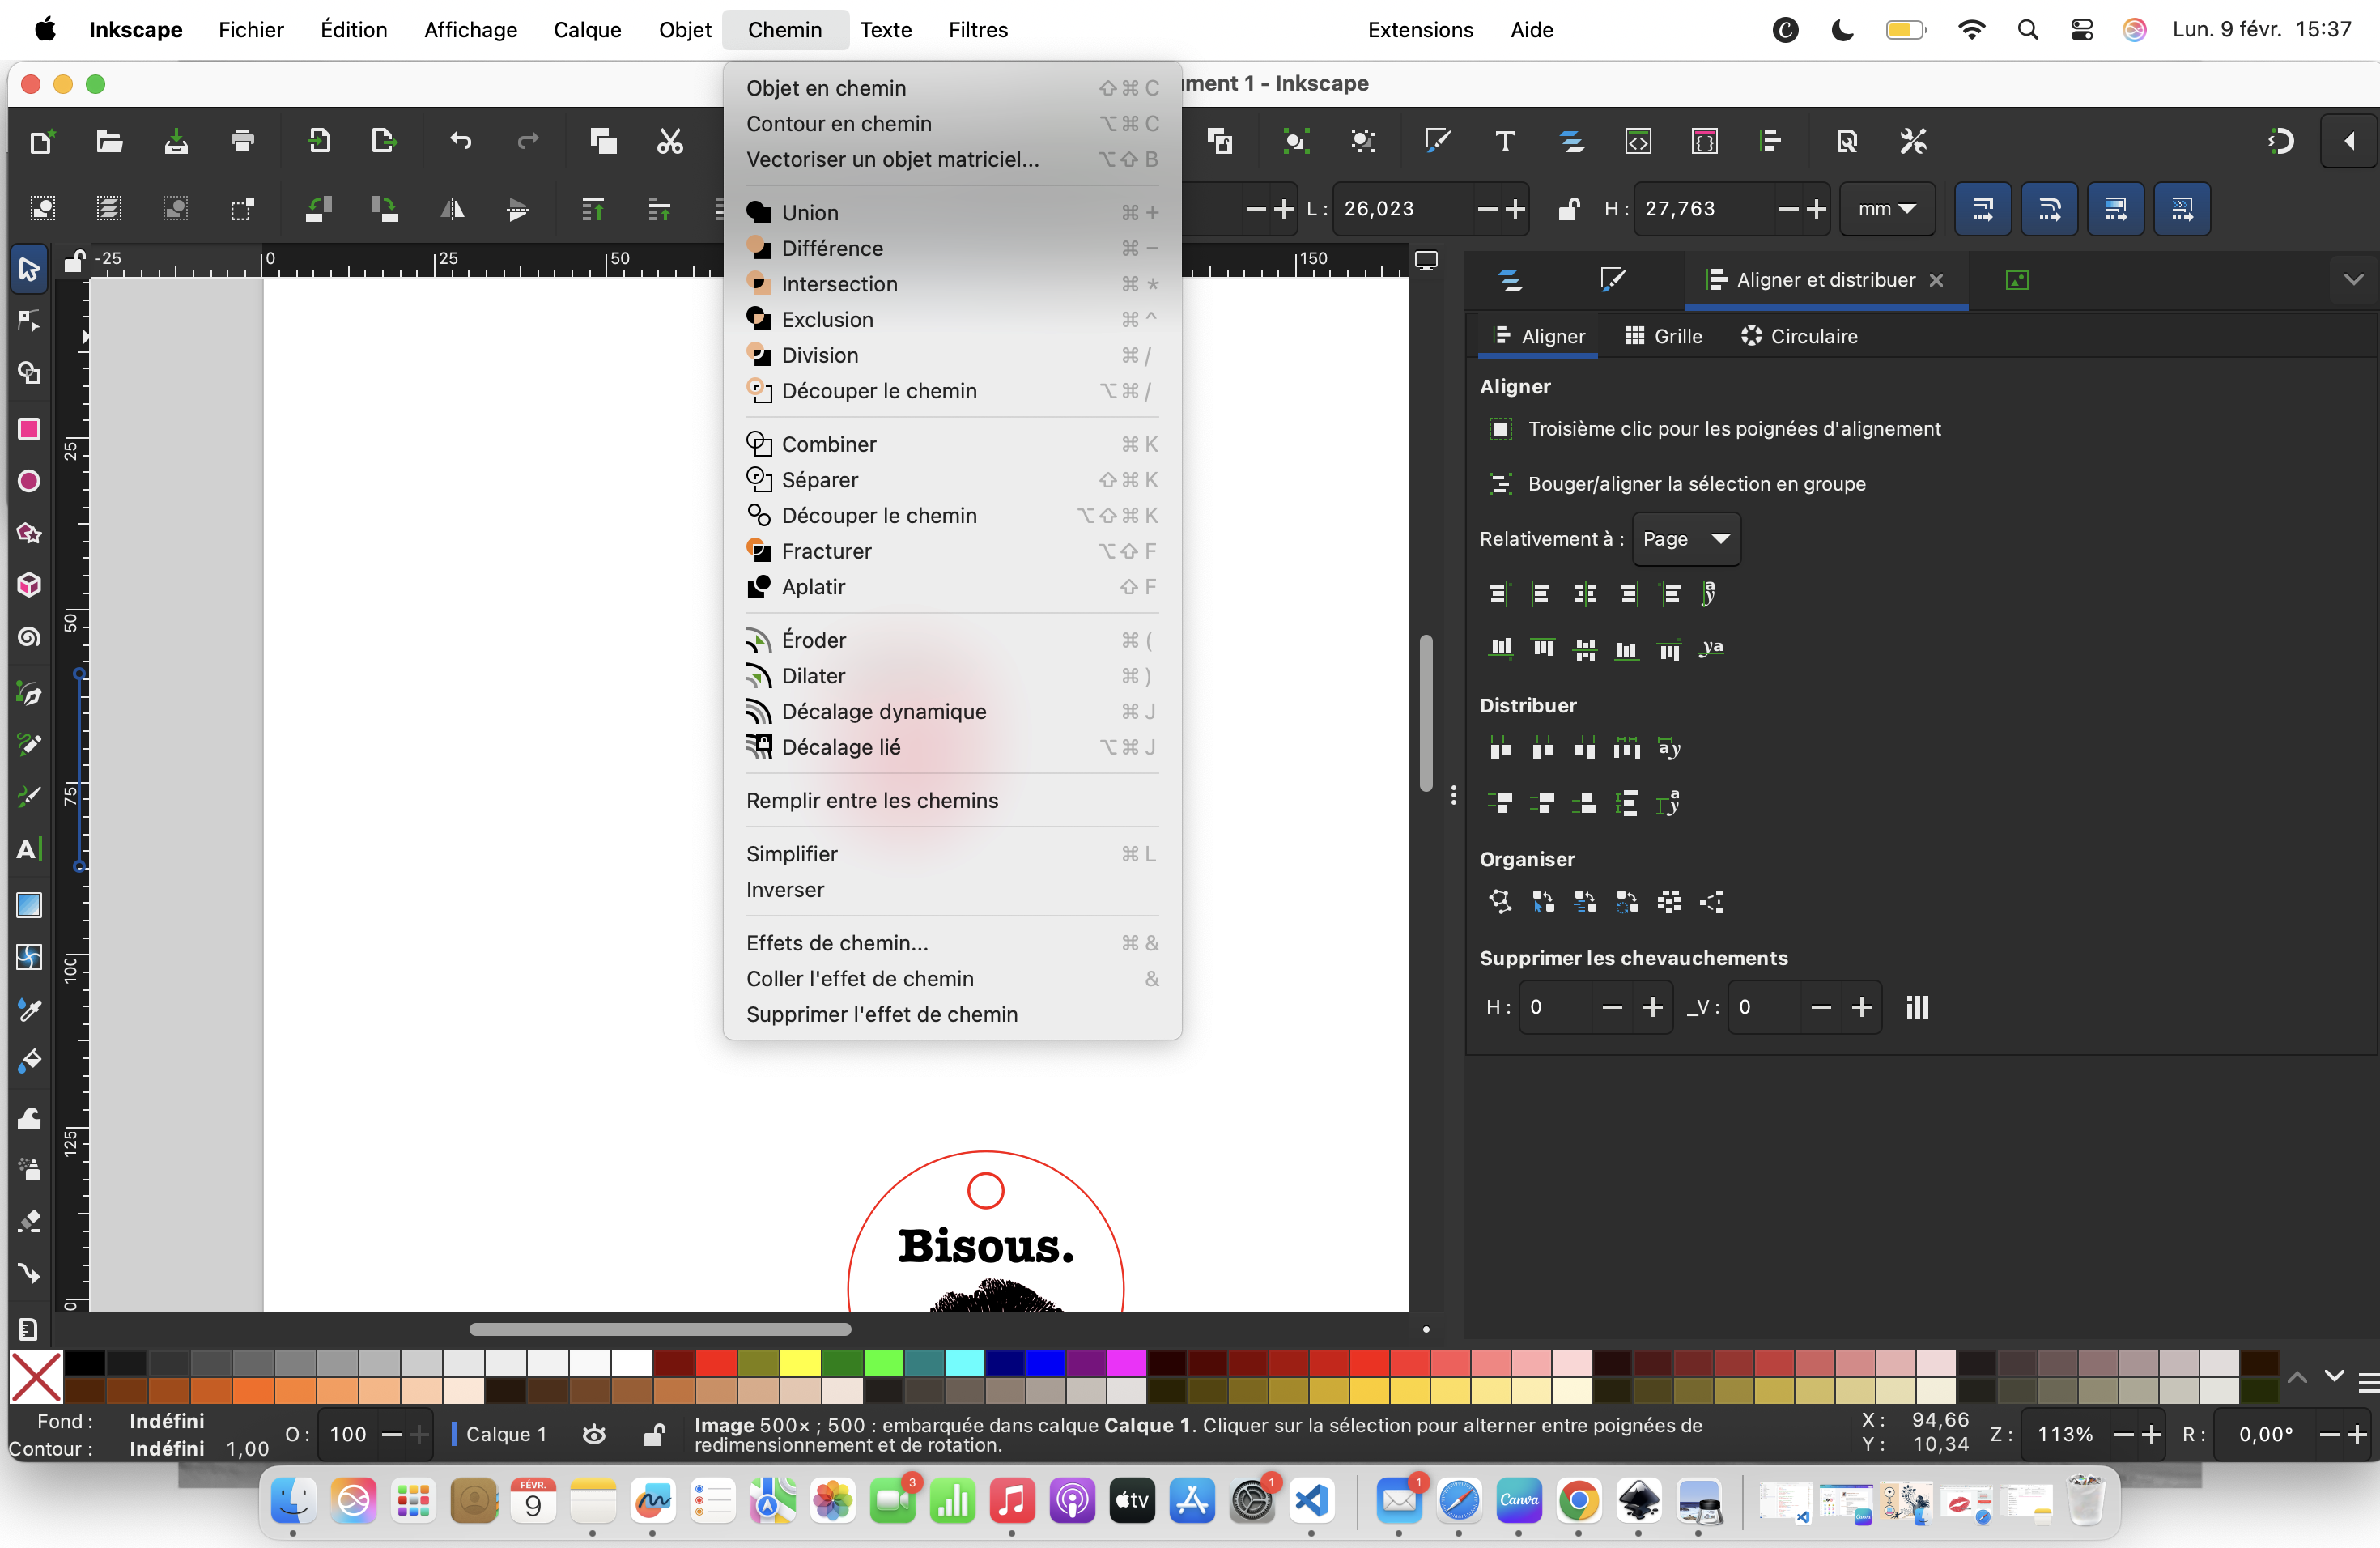Toggle width-height ratio lock
Viewport: 2380px width, 1548px height.
(1568, 209)
